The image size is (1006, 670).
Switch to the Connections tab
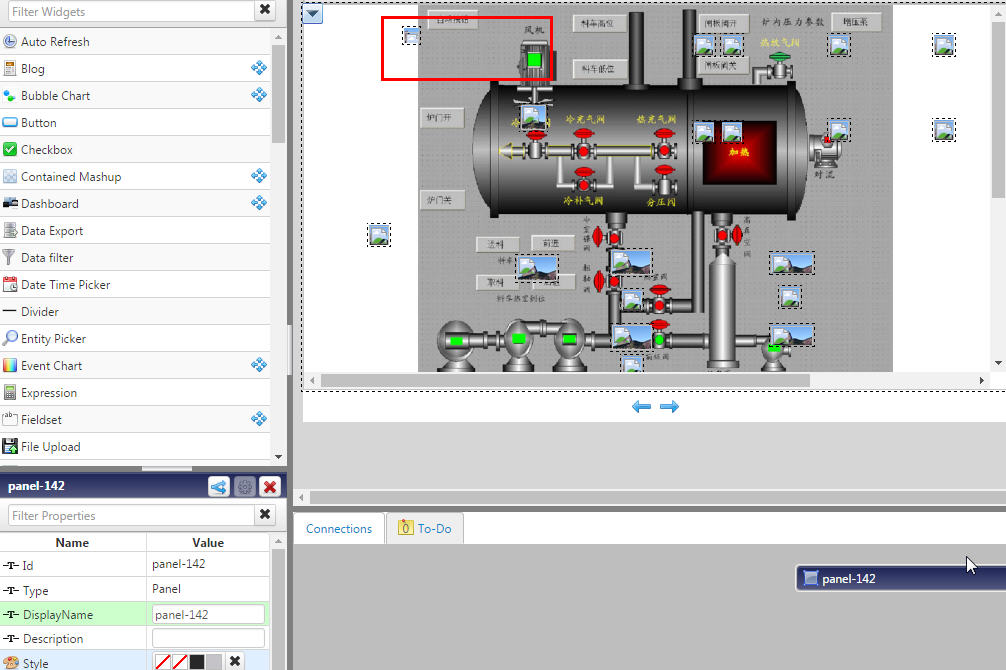point(339,528)
